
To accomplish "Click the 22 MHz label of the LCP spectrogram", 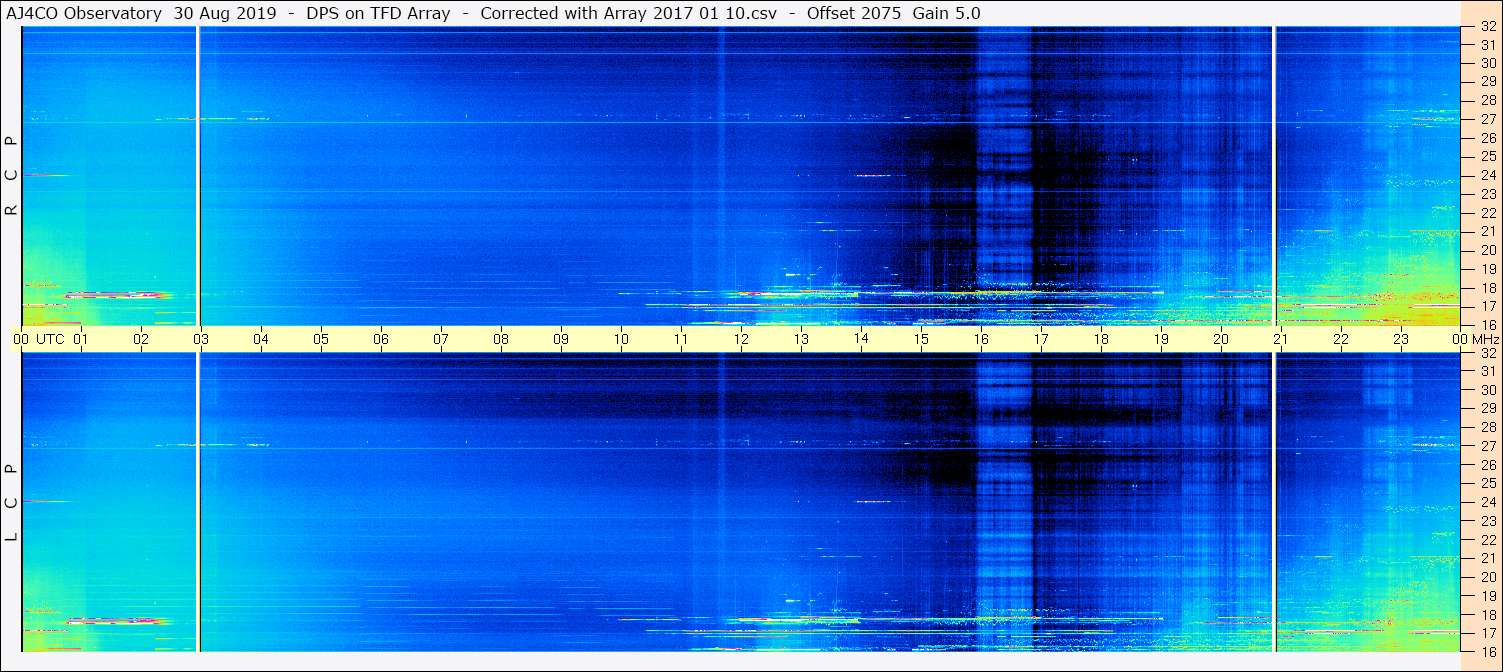I will [x=1487, y=540].
